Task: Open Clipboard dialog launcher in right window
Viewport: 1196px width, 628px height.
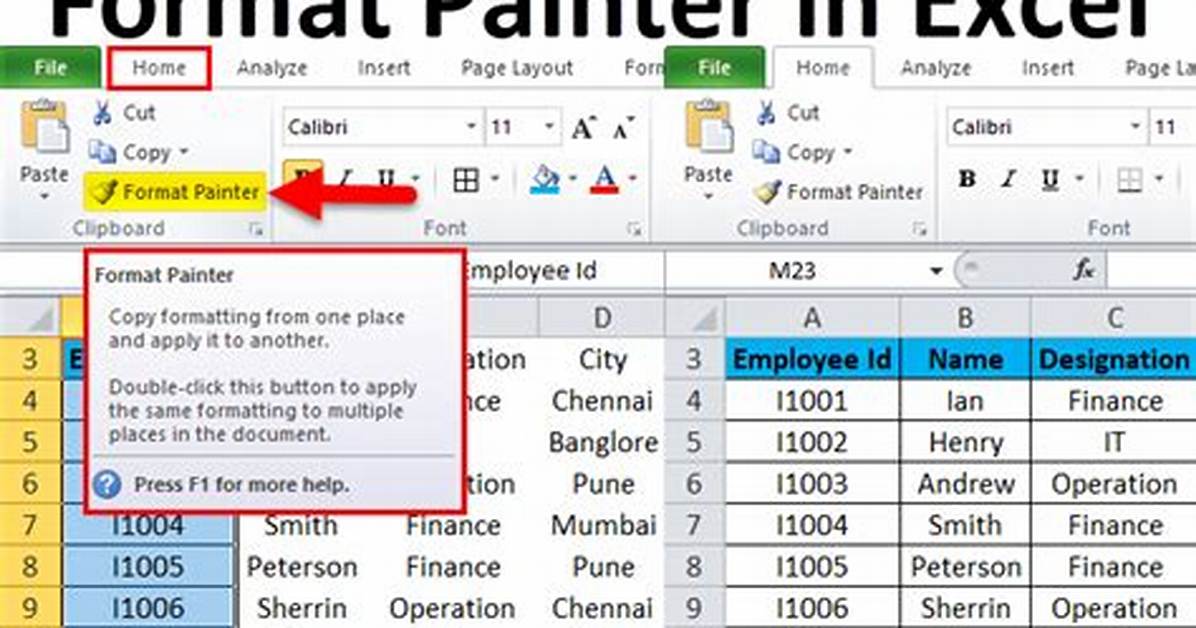Action: (920, 229)
